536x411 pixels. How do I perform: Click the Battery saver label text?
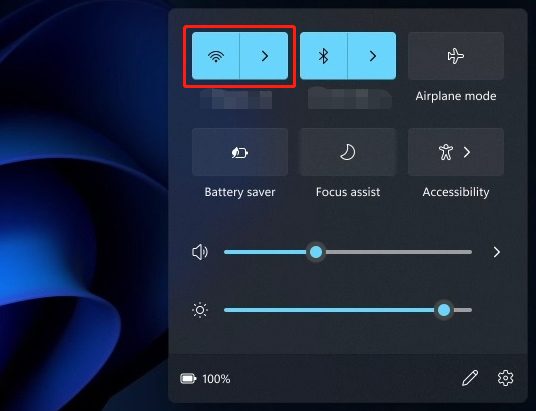point(240,192)
